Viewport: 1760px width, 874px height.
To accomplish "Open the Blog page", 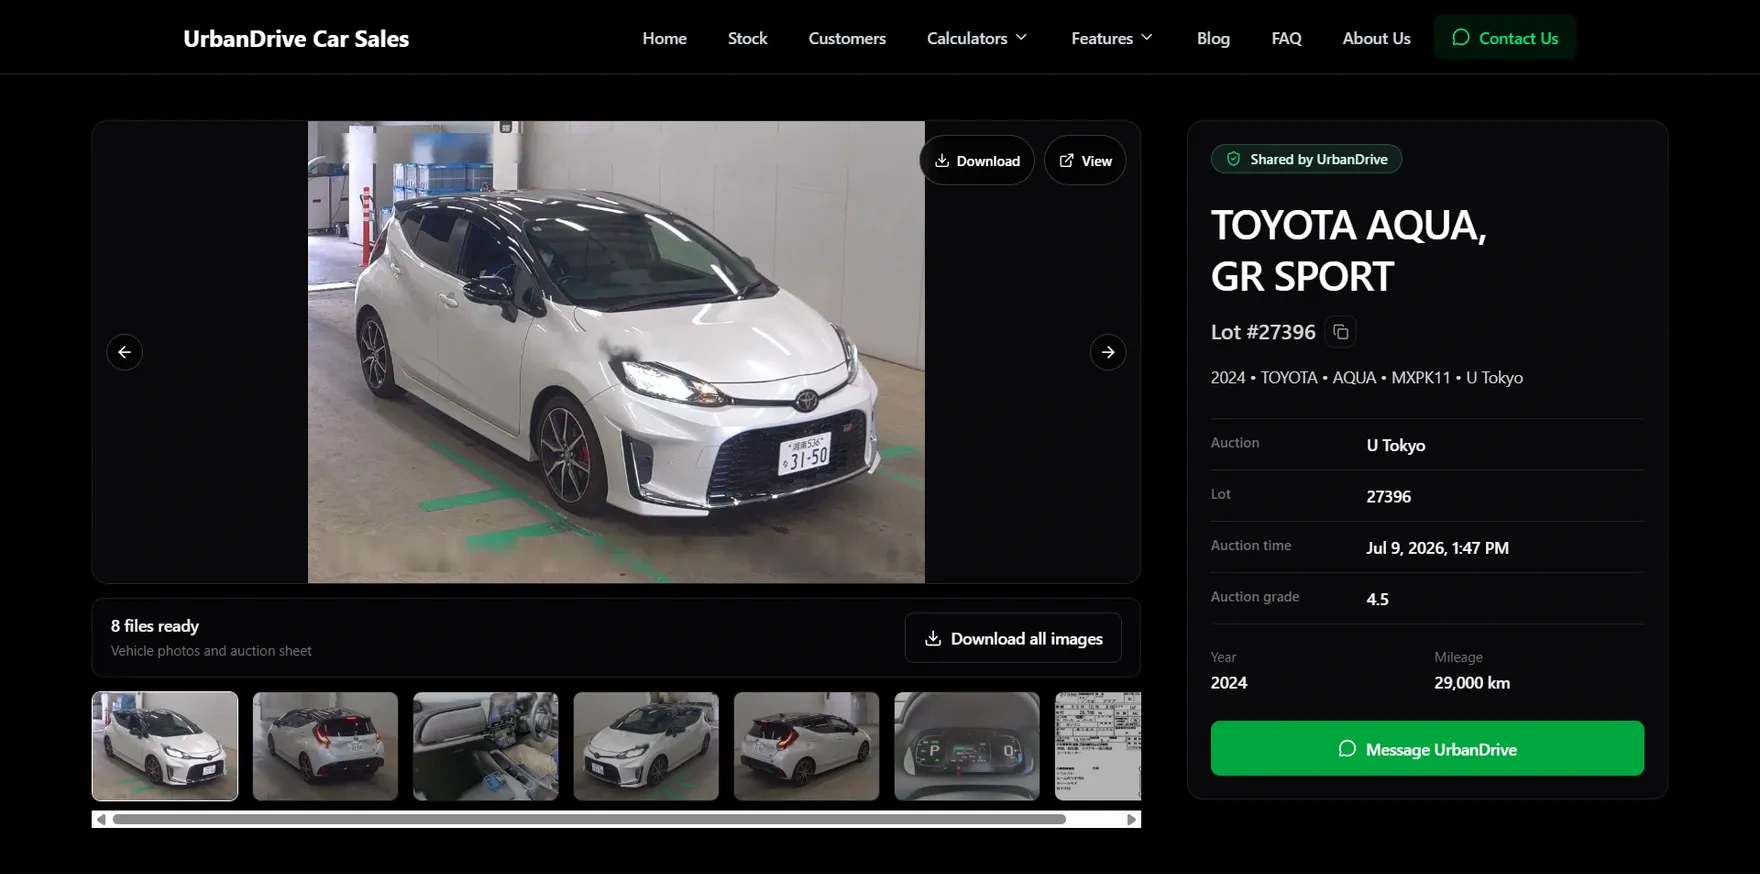I will tap(1213, 38).
